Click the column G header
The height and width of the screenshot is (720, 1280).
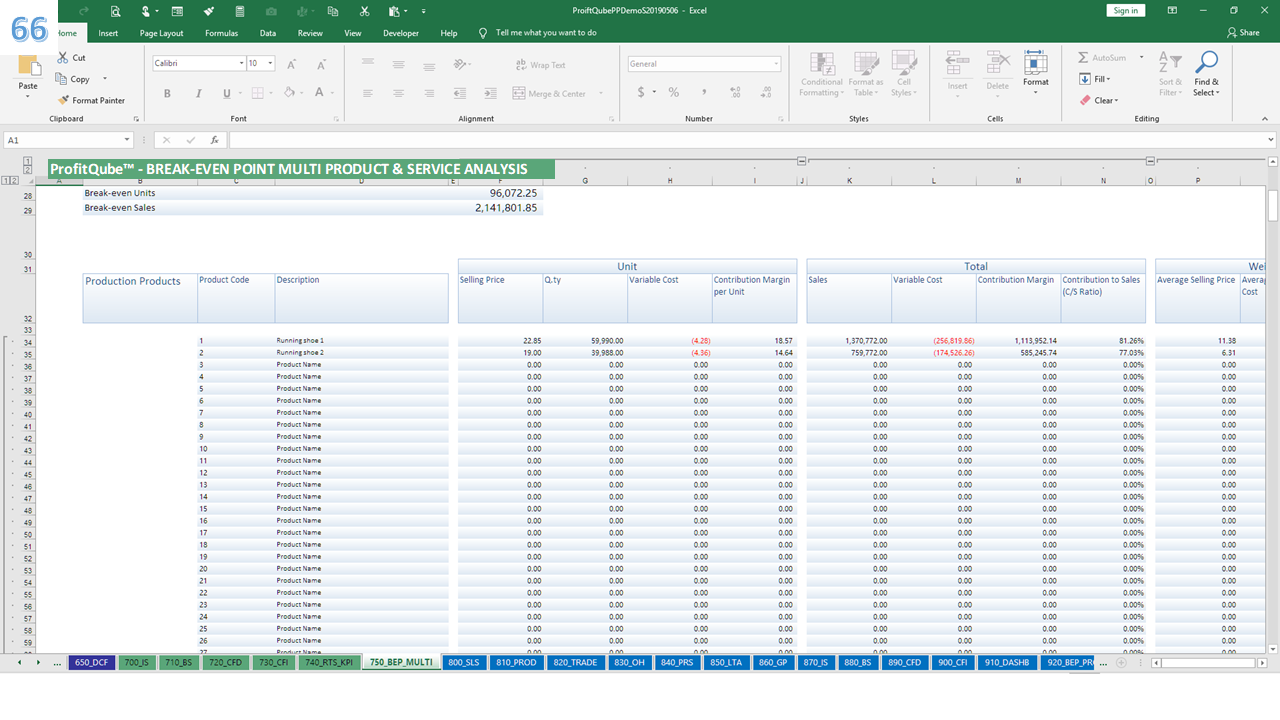click(584, 181)
